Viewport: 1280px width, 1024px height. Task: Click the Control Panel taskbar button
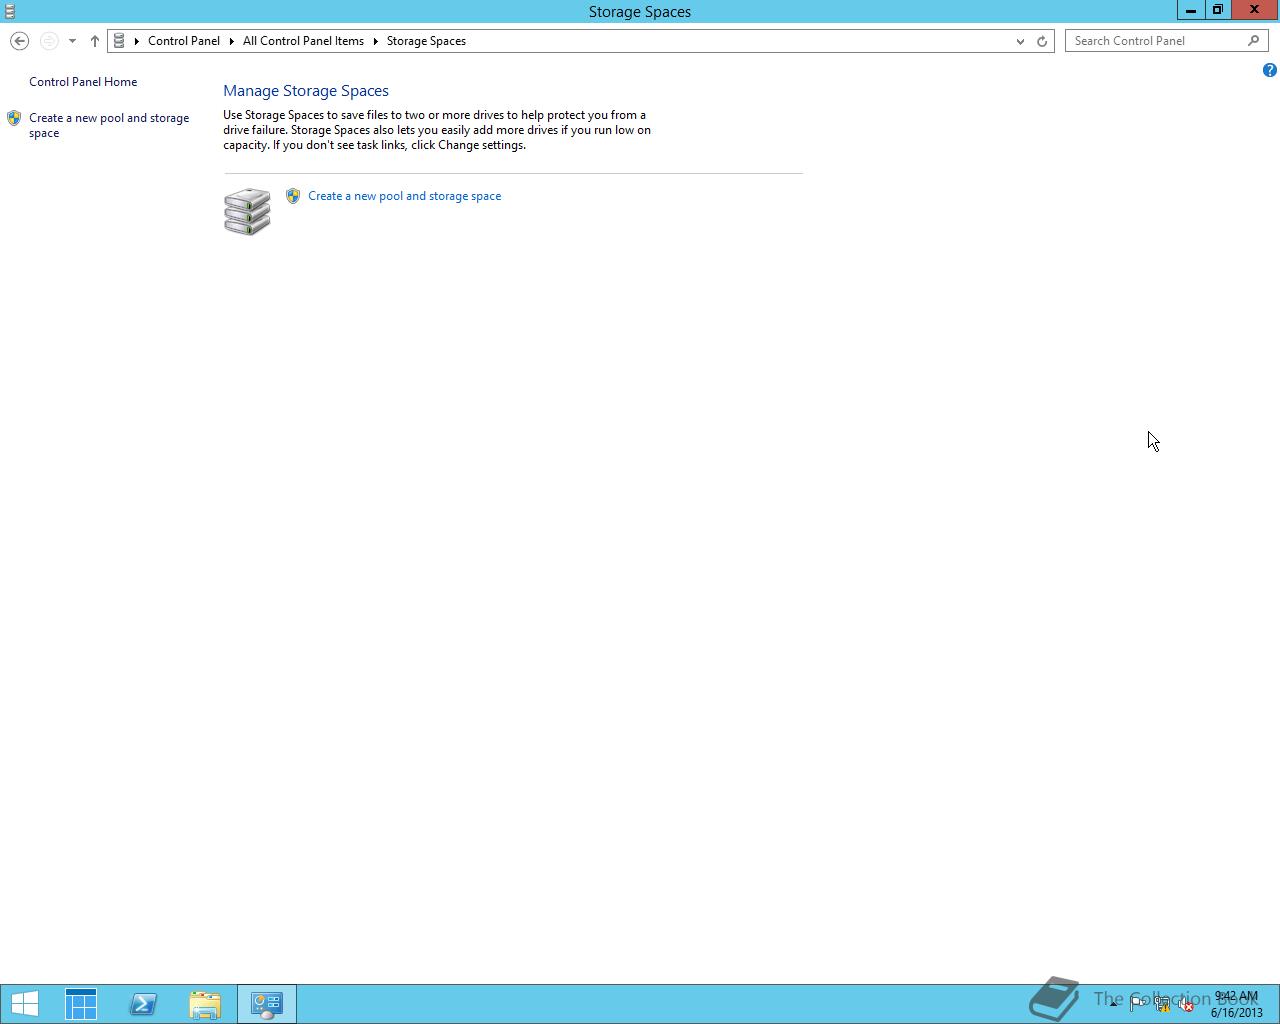pyautogui.click(x=267, y=1004)
